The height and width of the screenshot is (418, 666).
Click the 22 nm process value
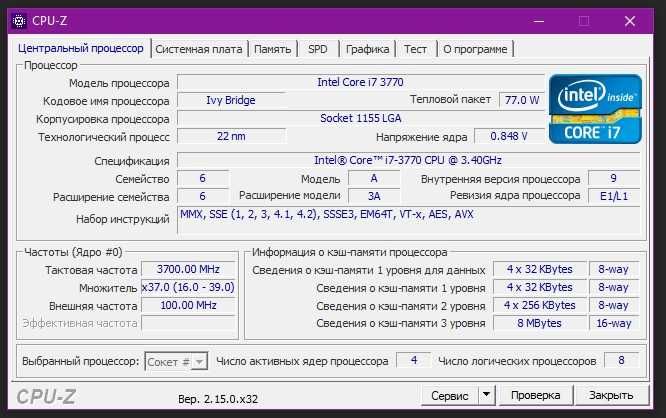pyautogui.click(x=231, y=136)
